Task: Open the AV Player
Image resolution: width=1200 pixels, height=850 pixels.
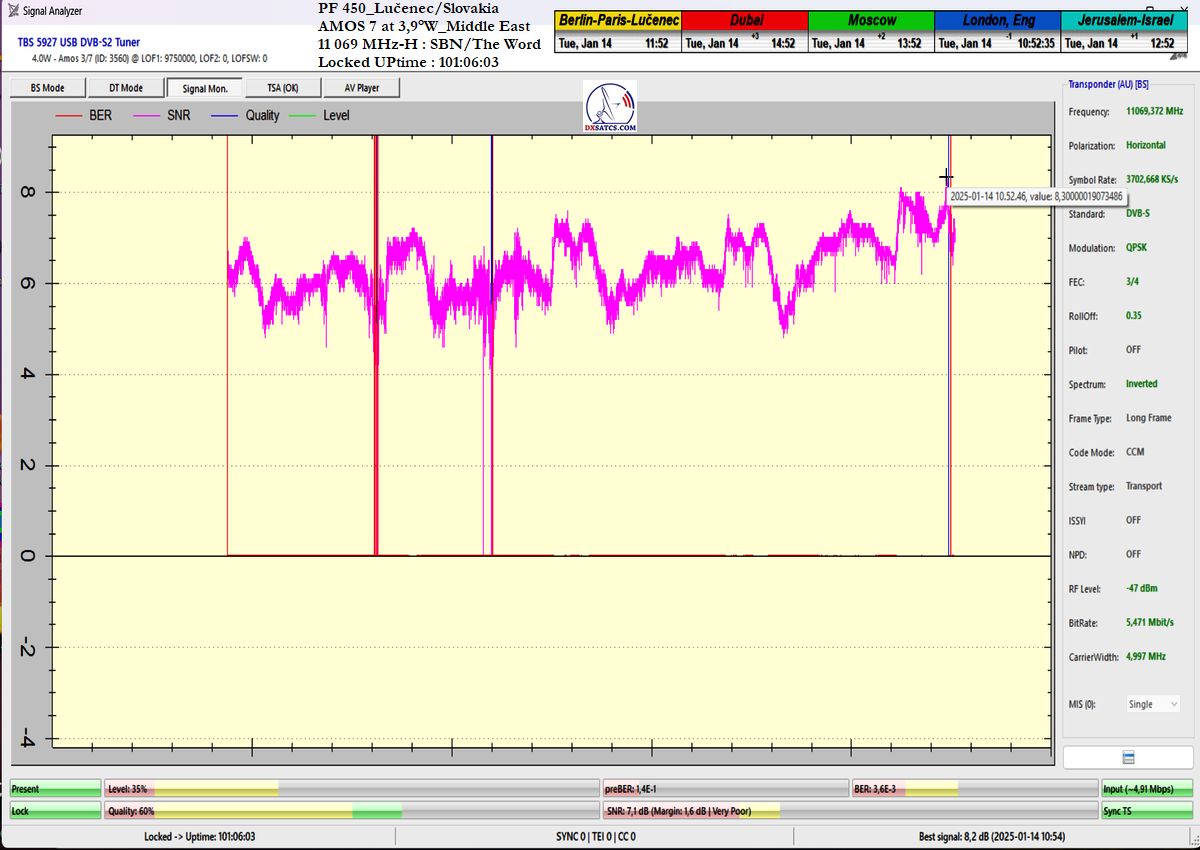Action: click(x=361, y=88)
